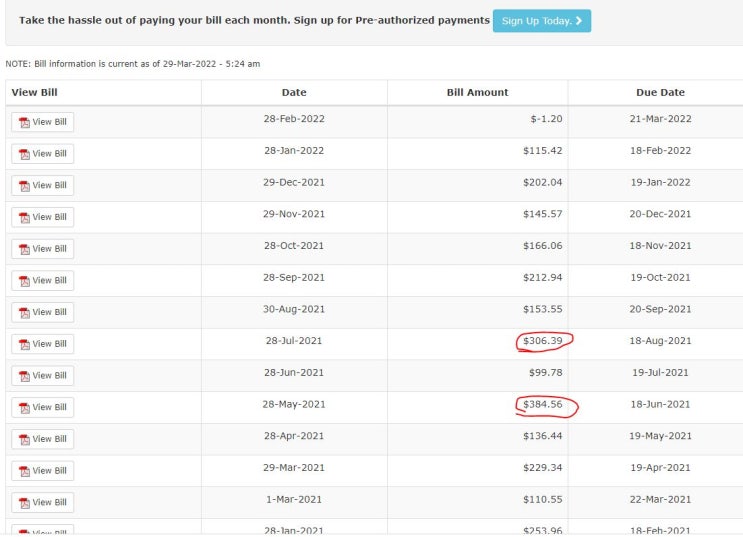
Task: Click the 28-Jun-2021 date cell
Action: click(294, 373)
